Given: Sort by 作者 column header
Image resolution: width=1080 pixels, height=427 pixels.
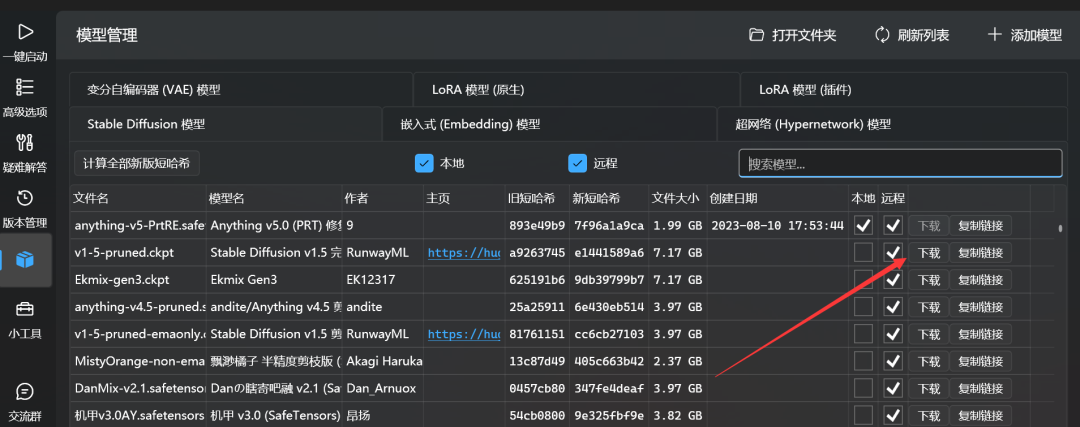Looking at the screenshot, I should tap(382, 198).
